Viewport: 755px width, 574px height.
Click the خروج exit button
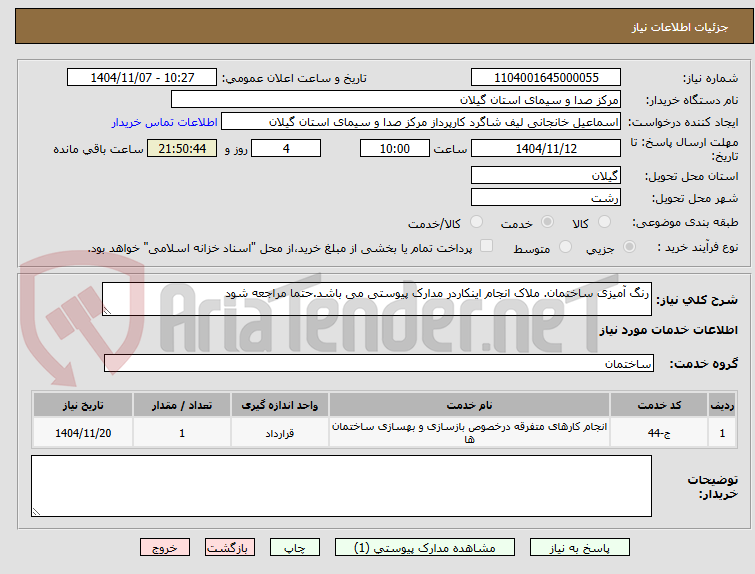coord(165,548)
